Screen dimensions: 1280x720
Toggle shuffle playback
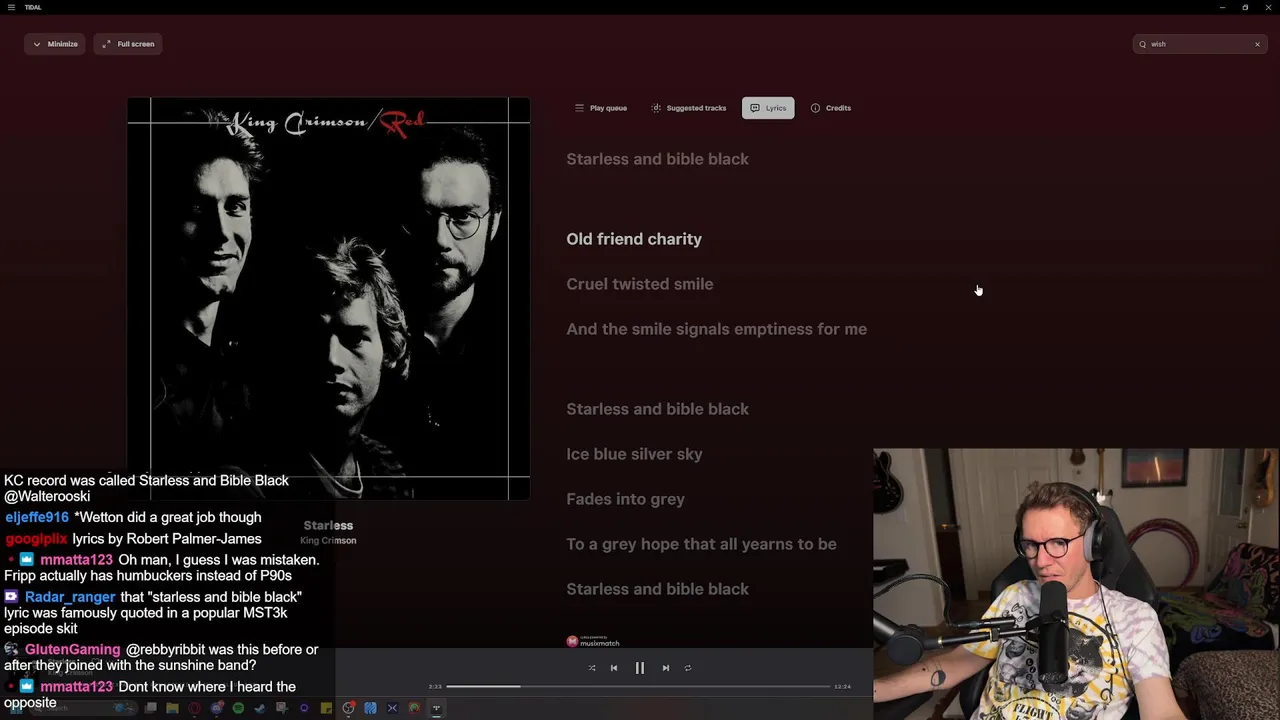pyautogui.click(x=592, y=668)
